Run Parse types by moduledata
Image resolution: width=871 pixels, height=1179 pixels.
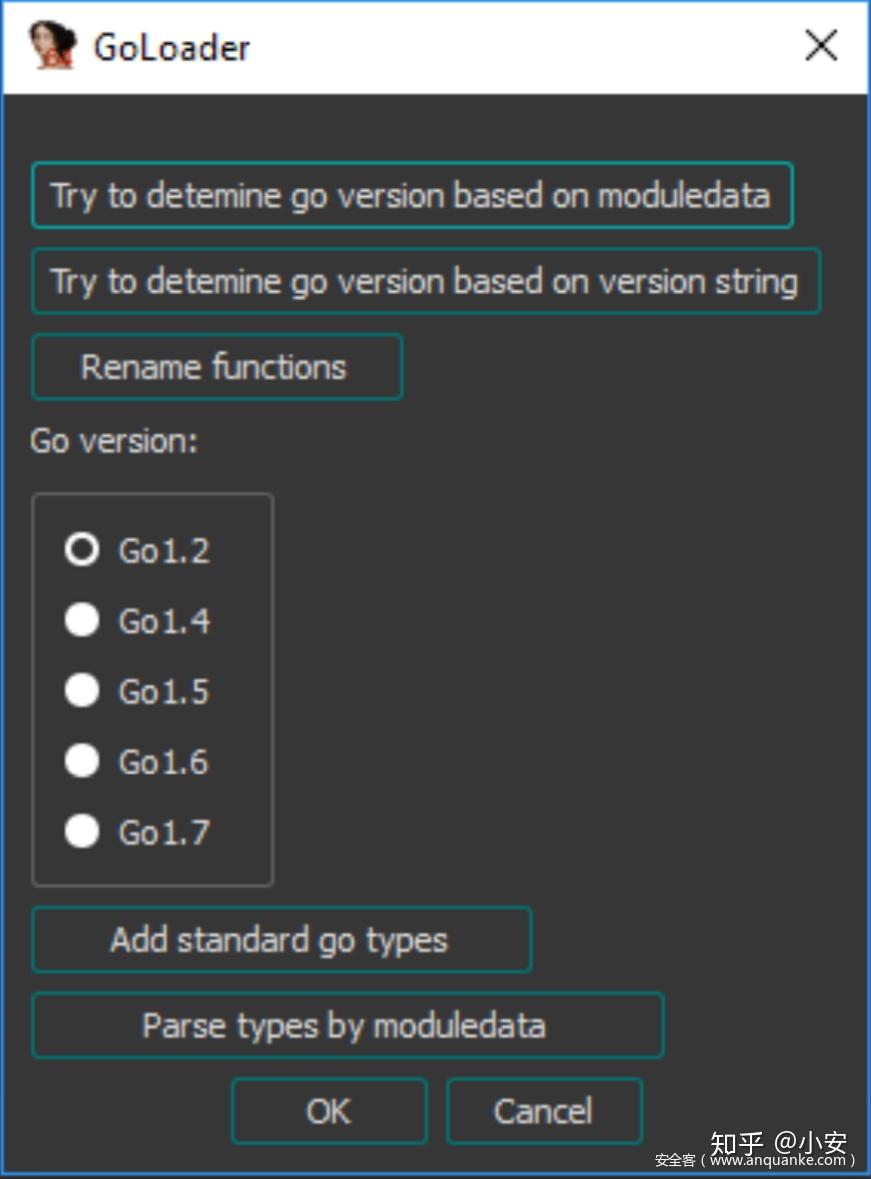pyautogui.click(x=347, y=1025)
